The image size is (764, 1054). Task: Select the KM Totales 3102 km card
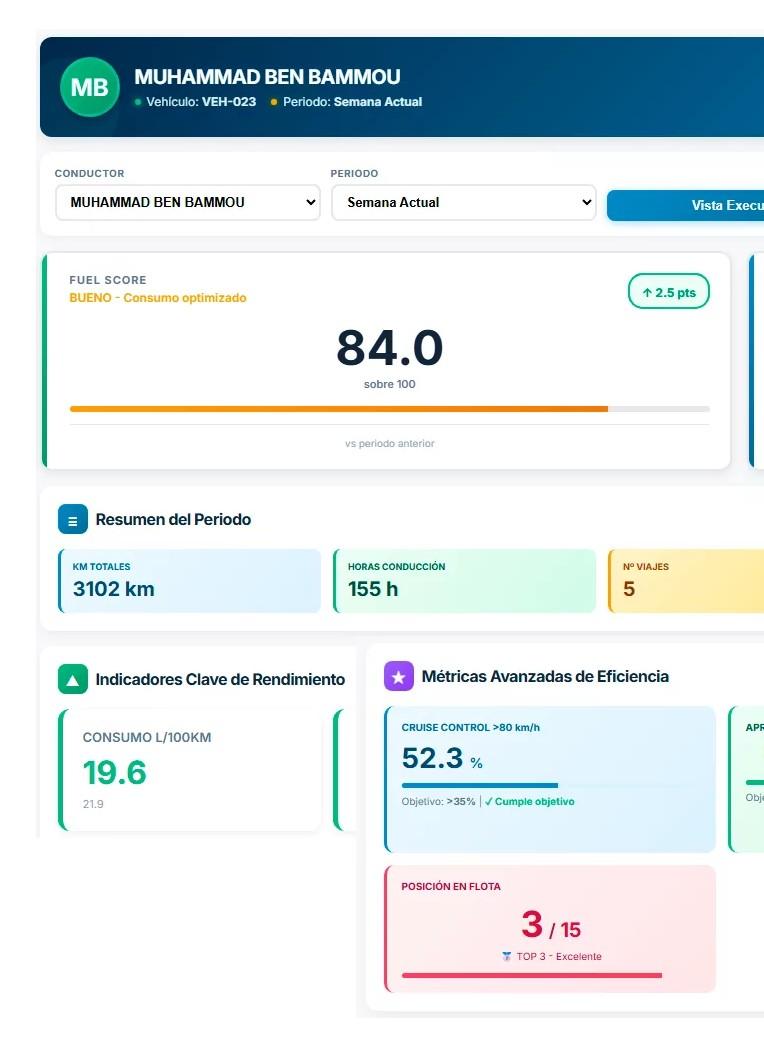click(189, 581)
